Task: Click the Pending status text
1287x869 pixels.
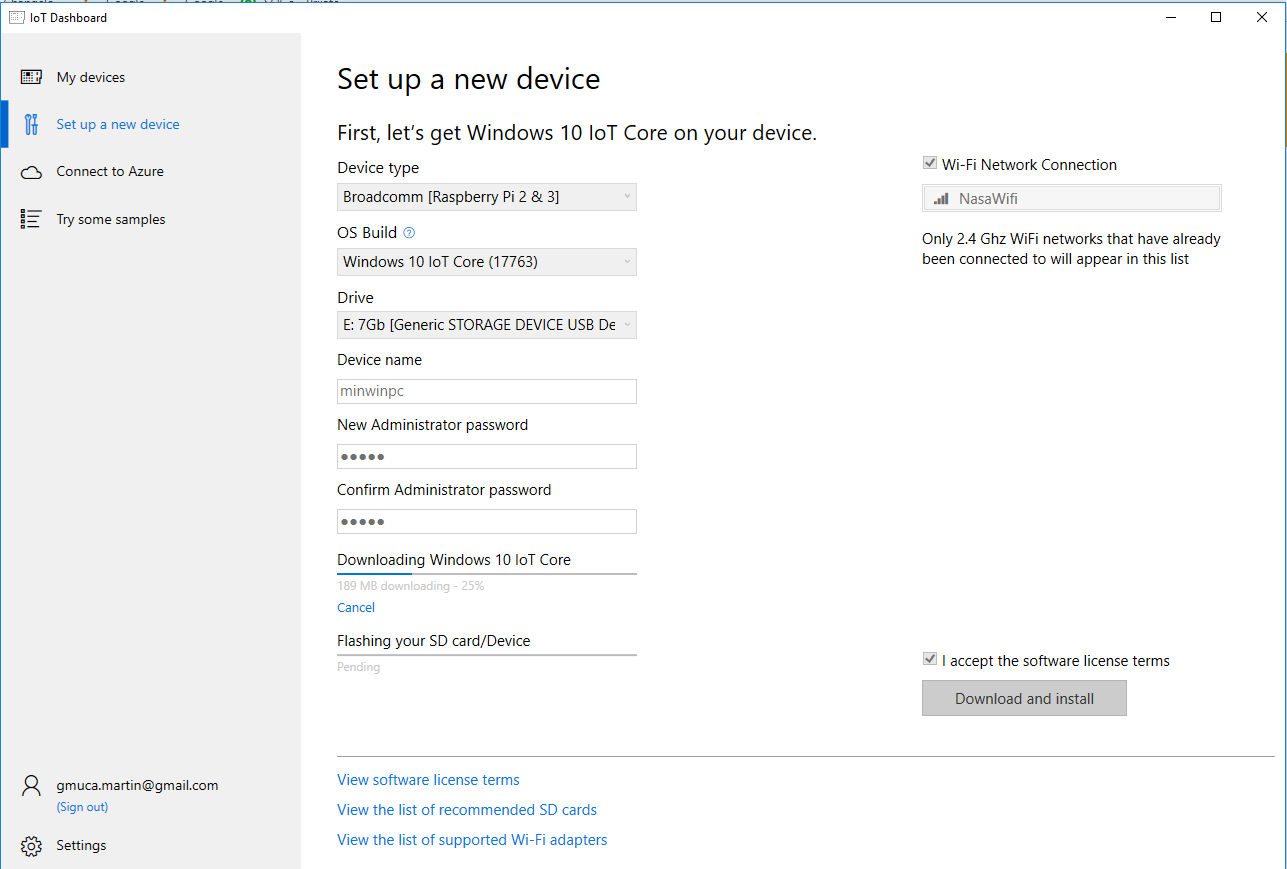Action: point(358,667)
